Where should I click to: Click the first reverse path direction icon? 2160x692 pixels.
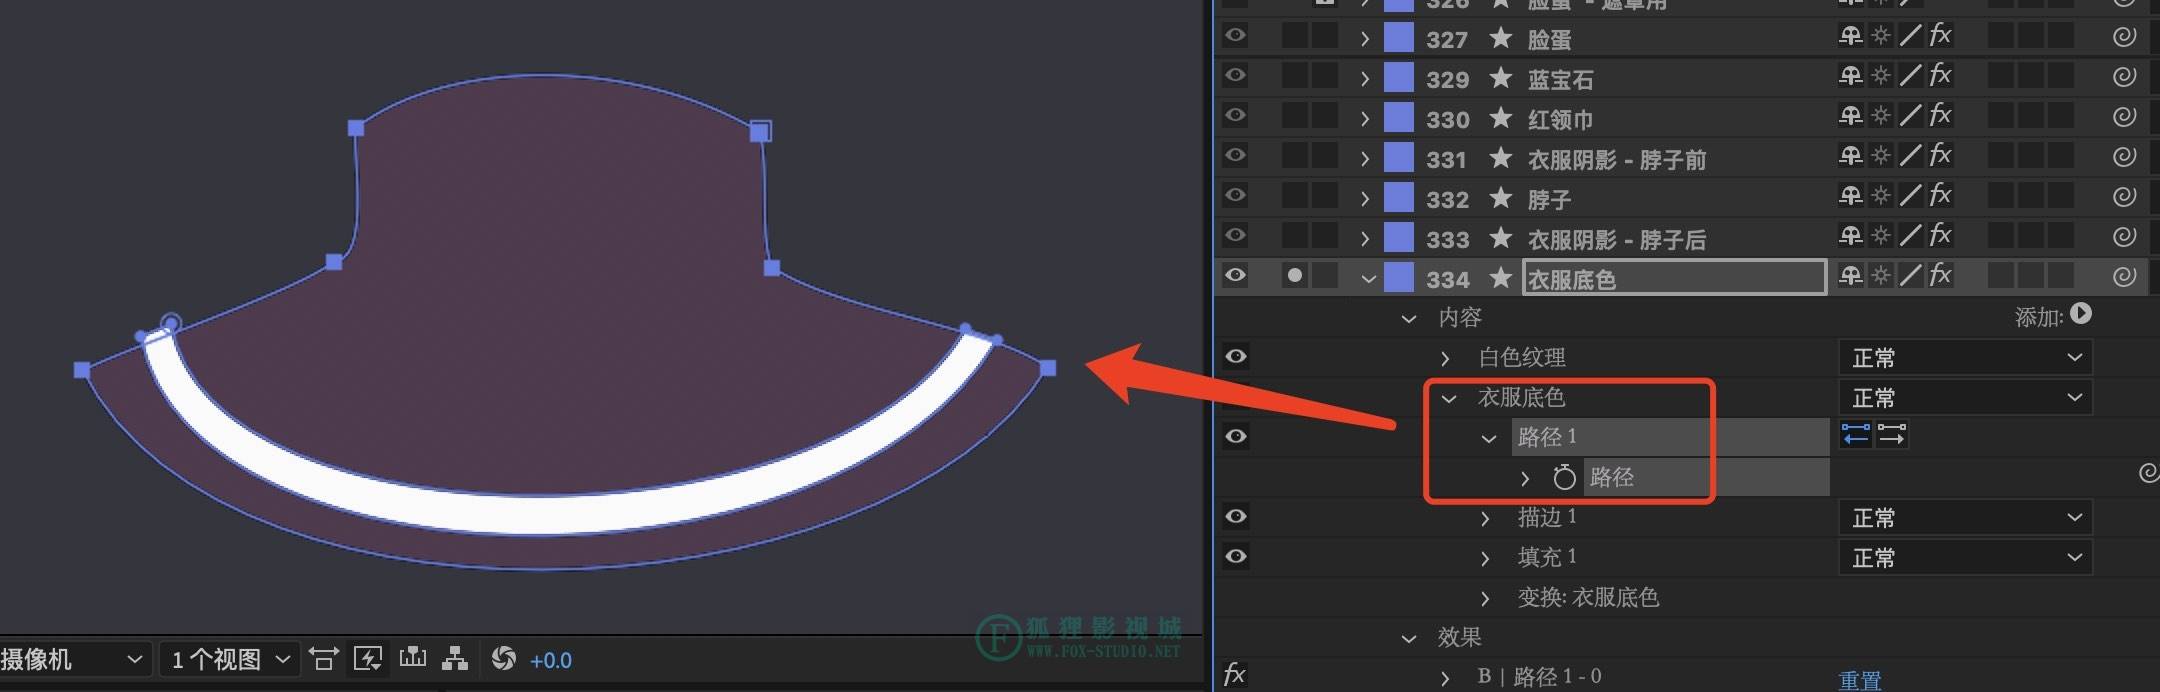[1856, 435]
